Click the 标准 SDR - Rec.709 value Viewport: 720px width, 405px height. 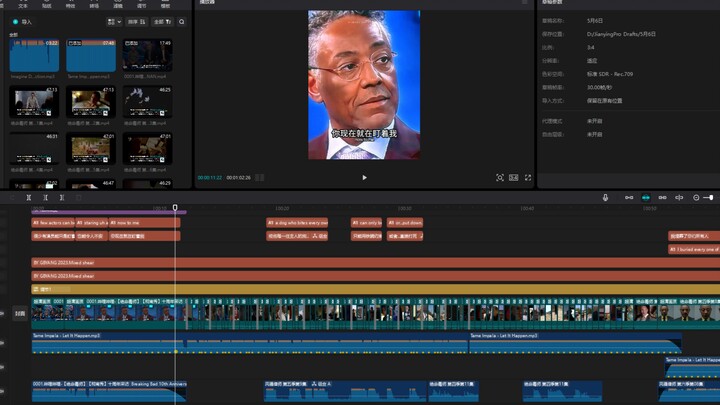tap(610, 74)
